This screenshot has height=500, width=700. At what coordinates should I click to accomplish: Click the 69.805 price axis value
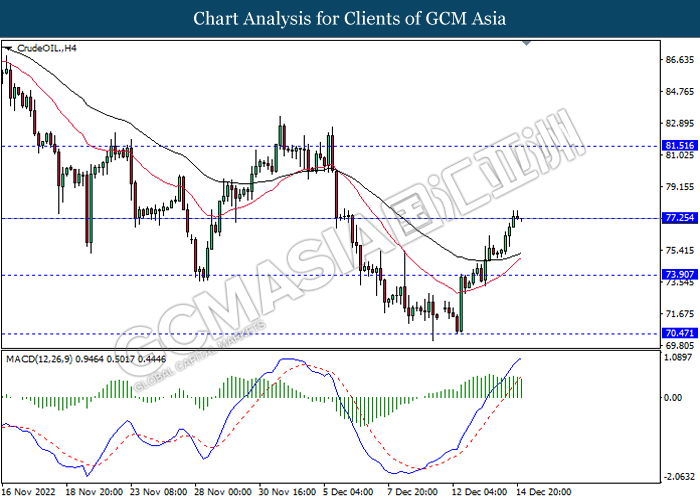pyautogui.click(x=680, y=346)
